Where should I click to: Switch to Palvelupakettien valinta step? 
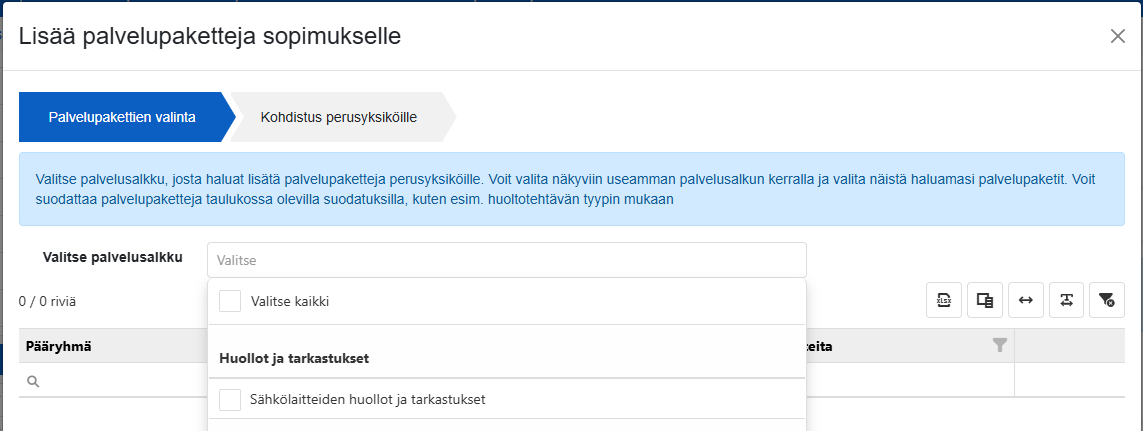[122, 117]
